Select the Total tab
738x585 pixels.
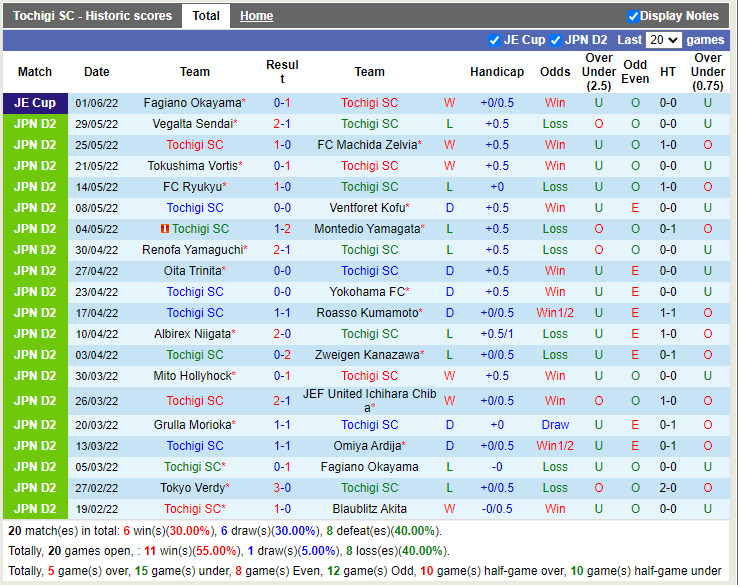coord(206,16)
